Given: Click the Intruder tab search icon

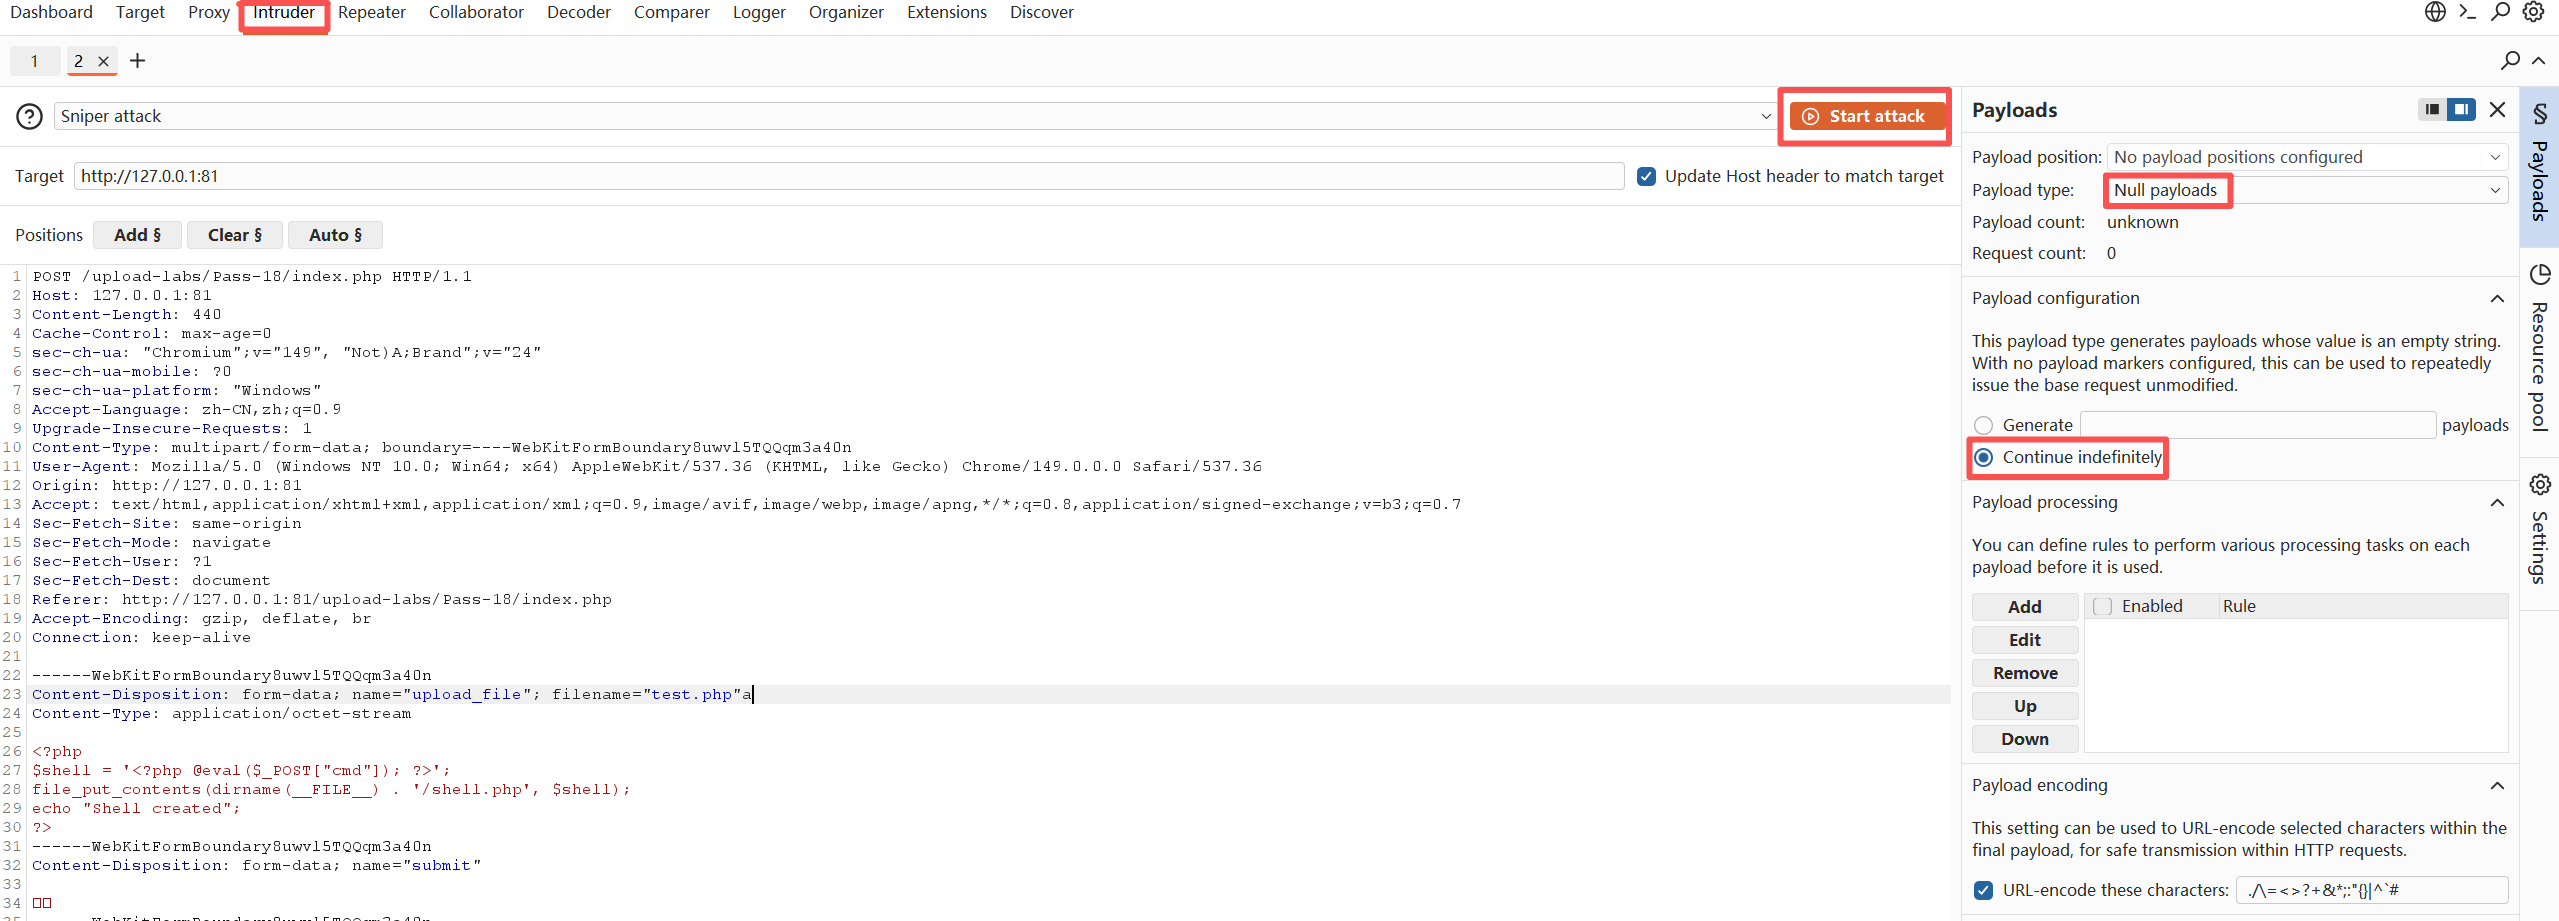Looking at the screenshot, I should (x=2510, y=61).
